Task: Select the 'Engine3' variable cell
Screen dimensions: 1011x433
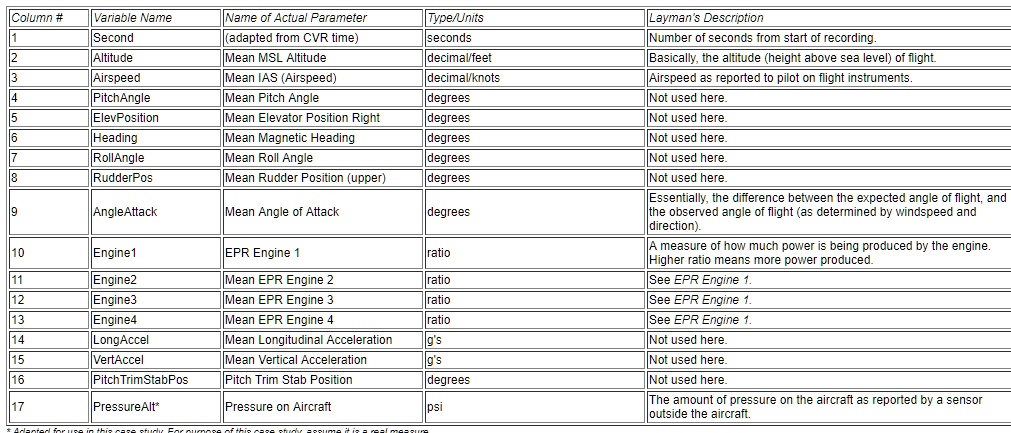Action: (156, 300)
